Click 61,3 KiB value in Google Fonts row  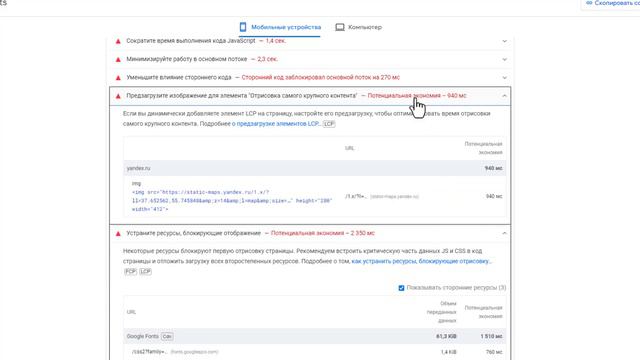(446, 336)
